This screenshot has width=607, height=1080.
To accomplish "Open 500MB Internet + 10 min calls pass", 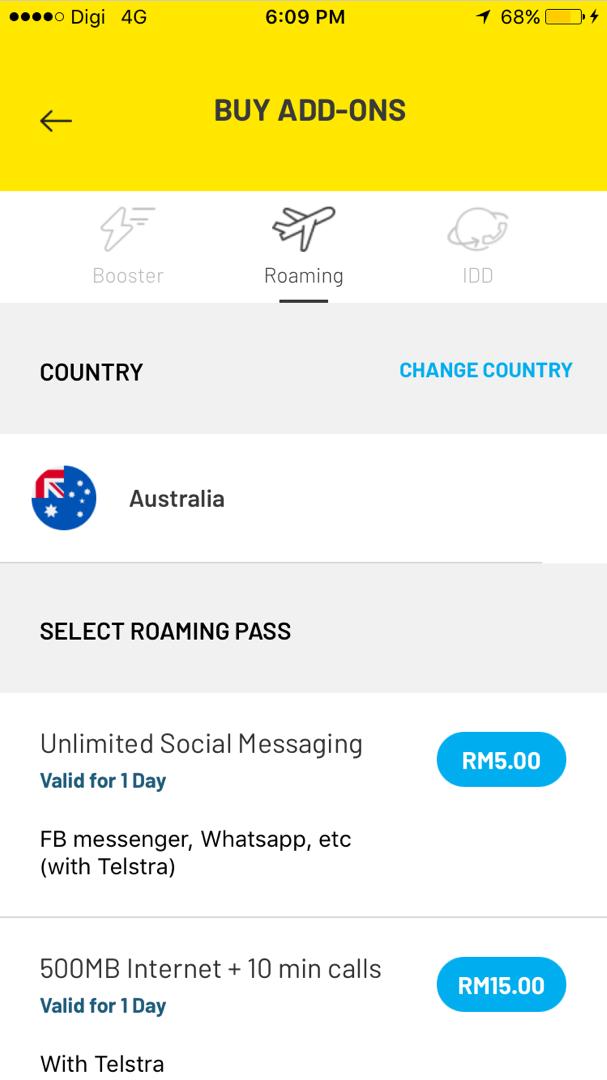I will [210, 969].
